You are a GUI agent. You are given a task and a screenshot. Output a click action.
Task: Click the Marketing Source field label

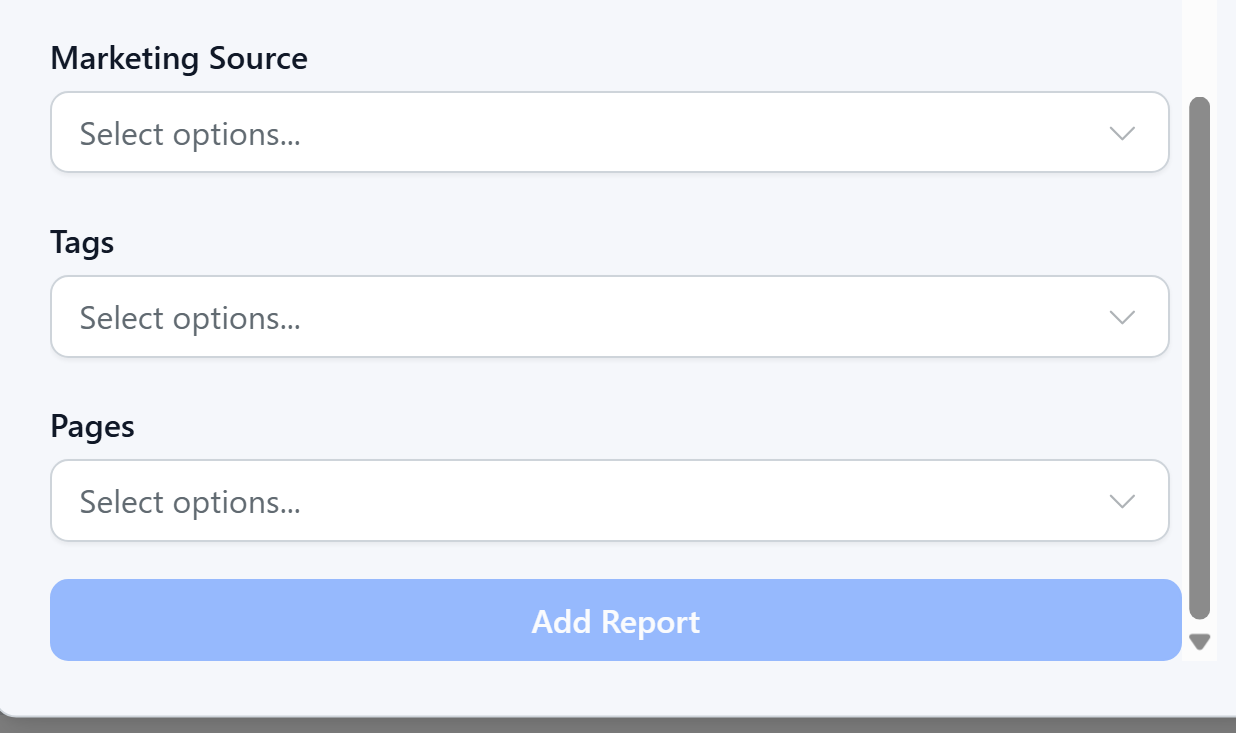179,59
